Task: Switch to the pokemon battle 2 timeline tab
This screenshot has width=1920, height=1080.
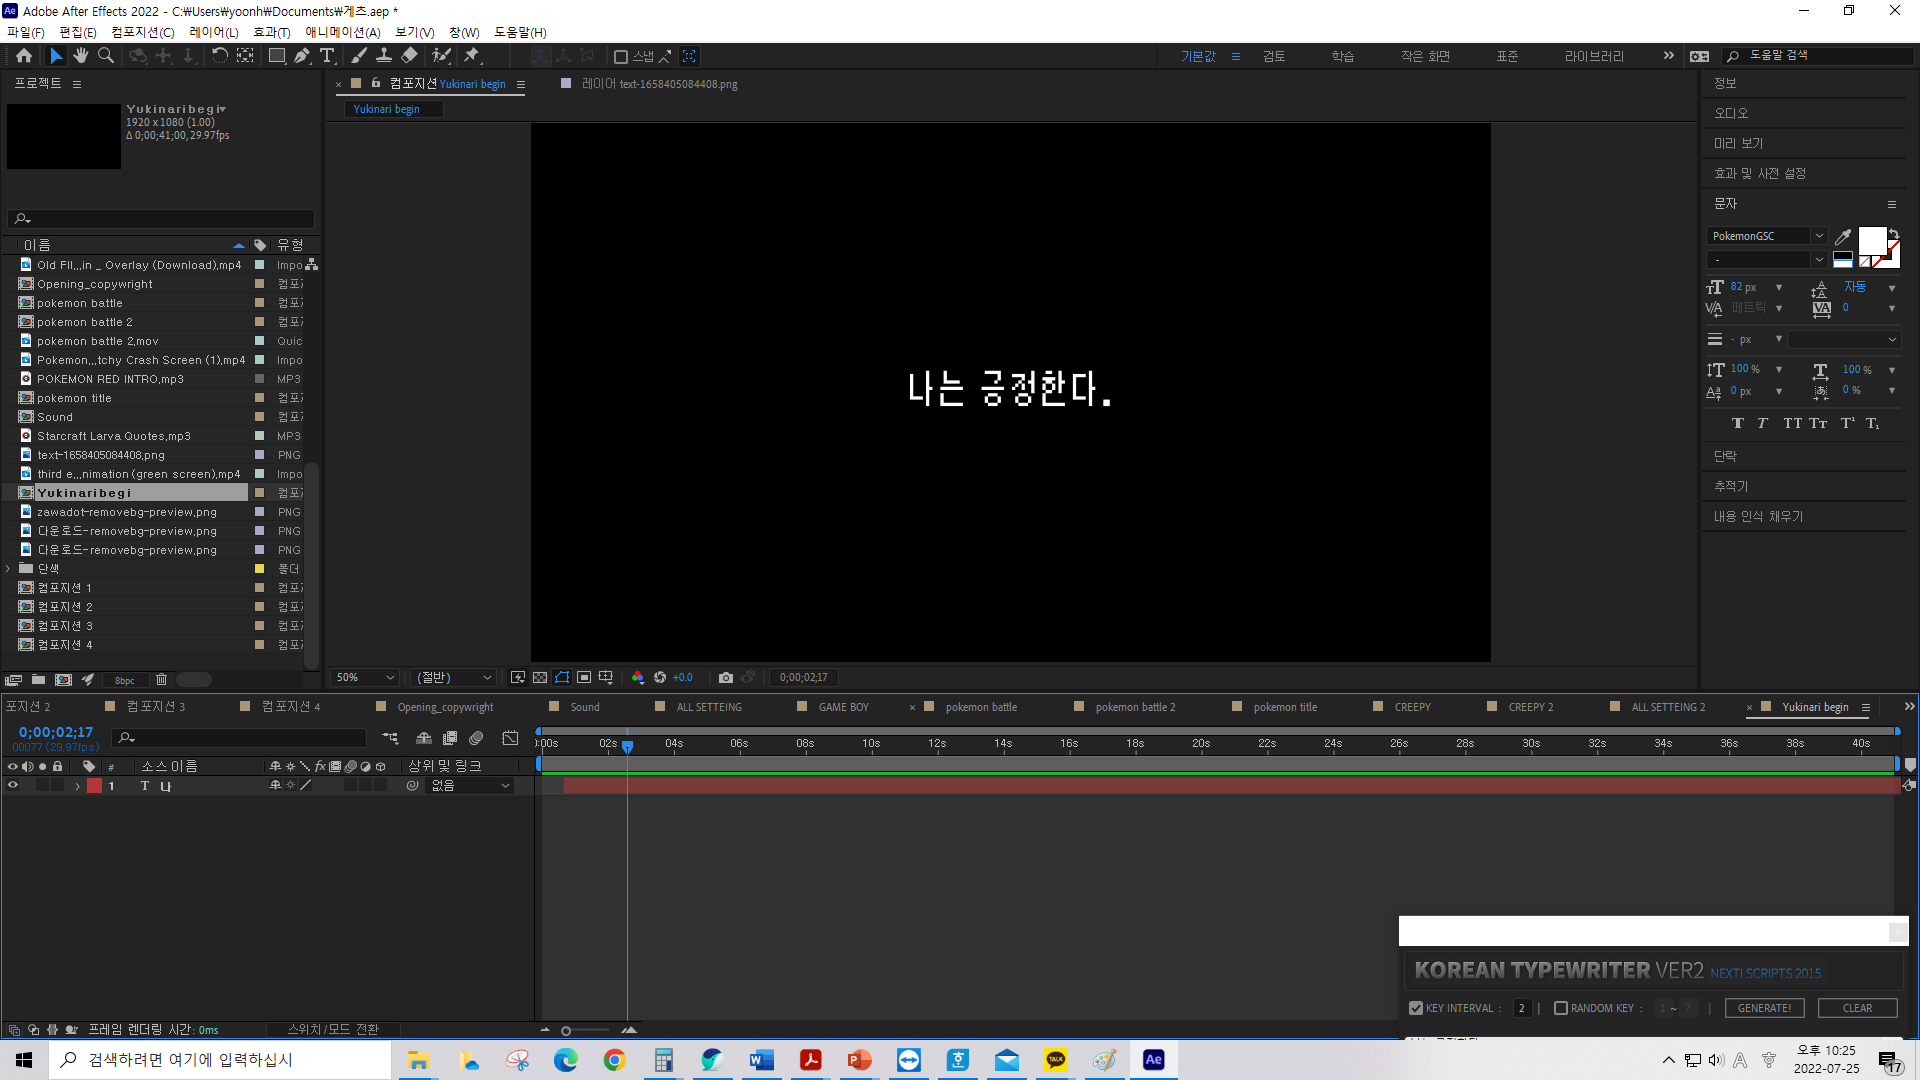Action: pos(1135,707)
